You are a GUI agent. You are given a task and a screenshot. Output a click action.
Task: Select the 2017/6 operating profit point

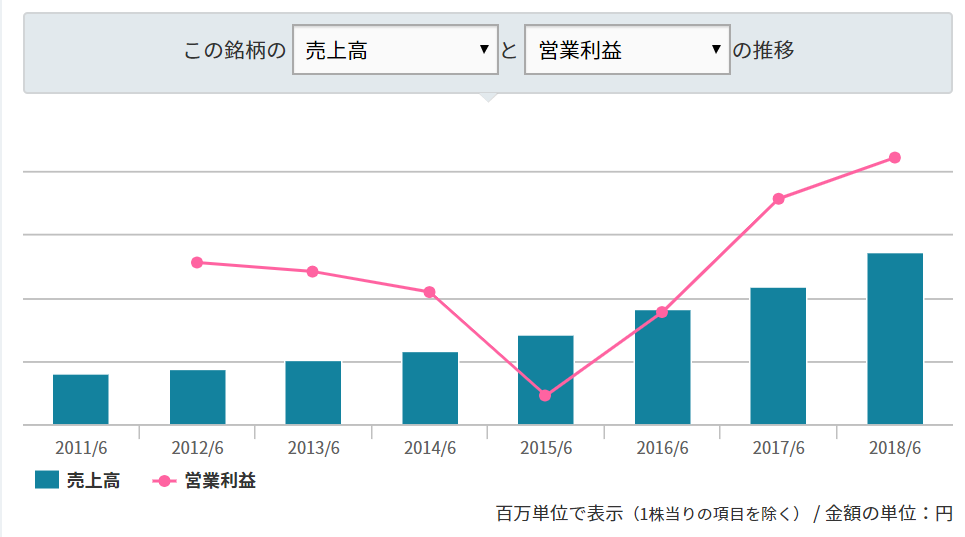tap(778, 198)
